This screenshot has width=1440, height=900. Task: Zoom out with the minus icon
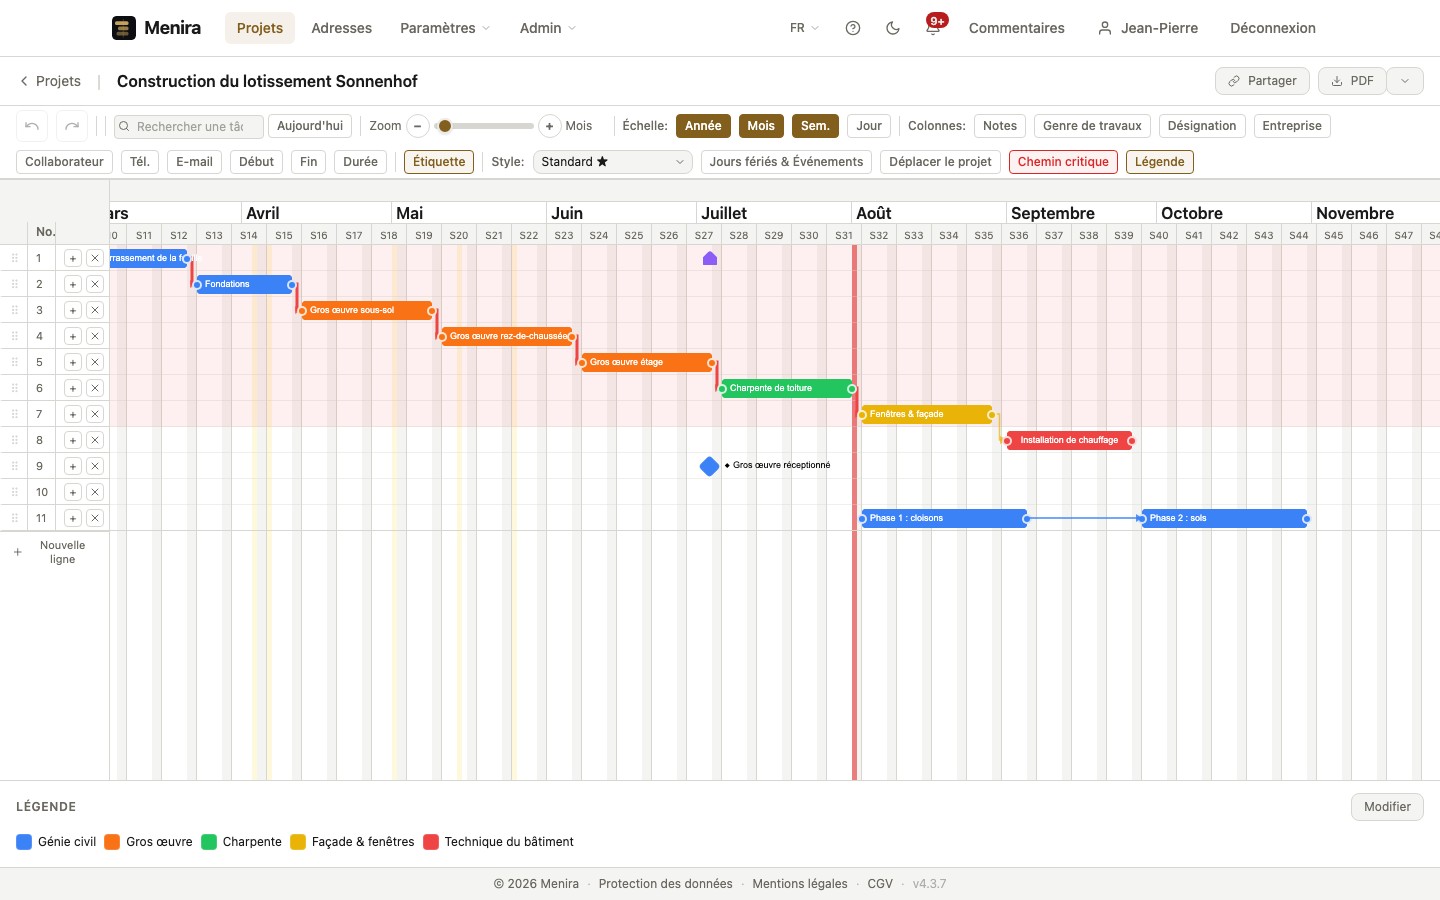point(418,126)
